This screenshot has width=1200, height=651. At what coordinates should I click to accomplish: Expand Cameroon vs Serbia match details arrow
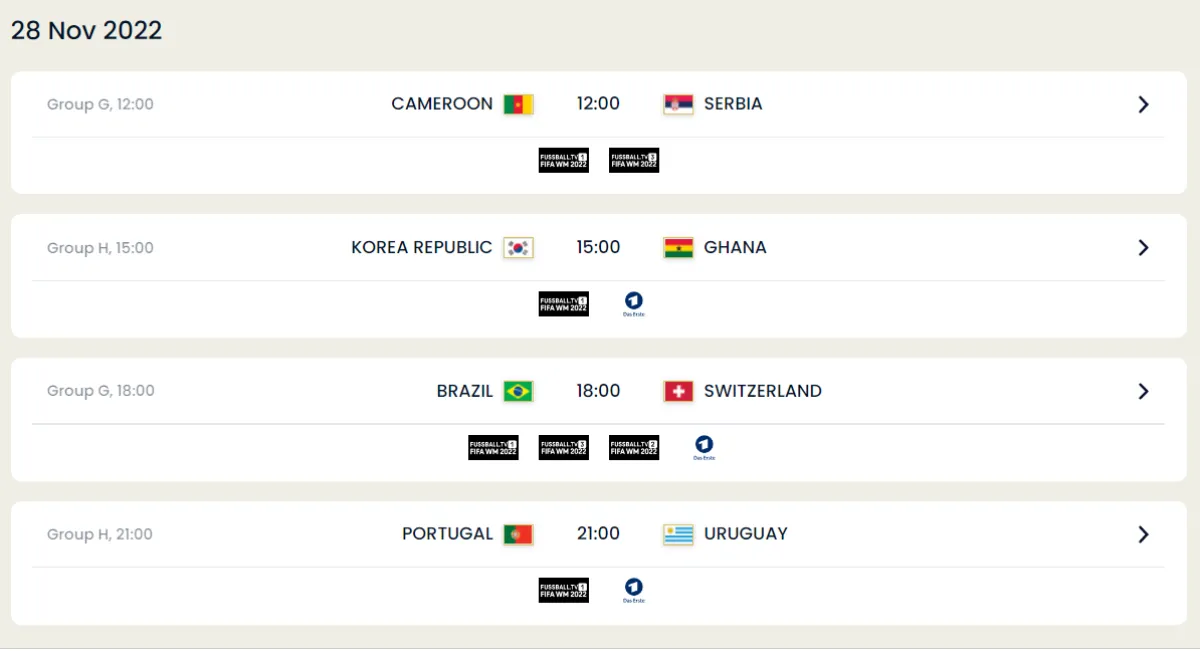[1143, 104]
